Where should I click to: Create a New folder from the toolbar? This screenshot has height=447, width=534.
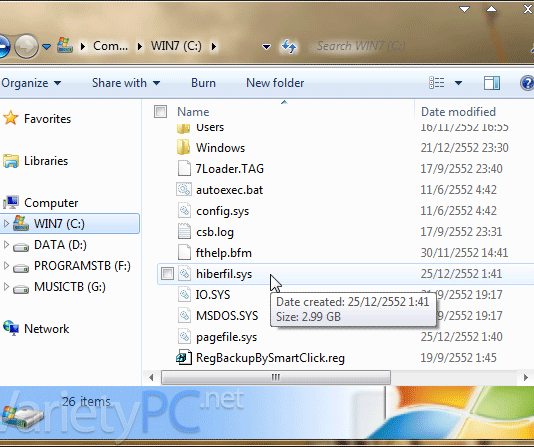pyautogui.click(x=275, y=83)
